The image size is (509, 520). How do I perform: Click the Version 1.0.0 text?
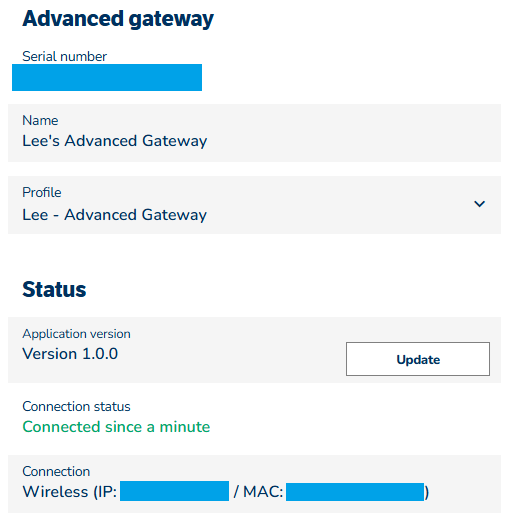[x=70, y=354]
